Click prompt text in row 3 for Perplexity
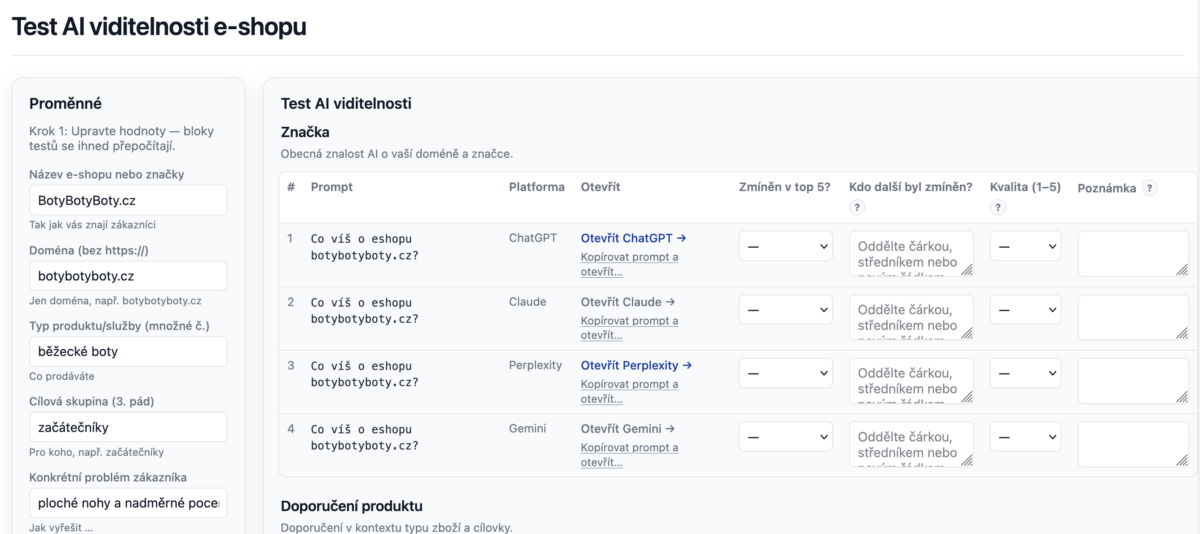Viewport: 1200px width, 534px height. [365, 374]
